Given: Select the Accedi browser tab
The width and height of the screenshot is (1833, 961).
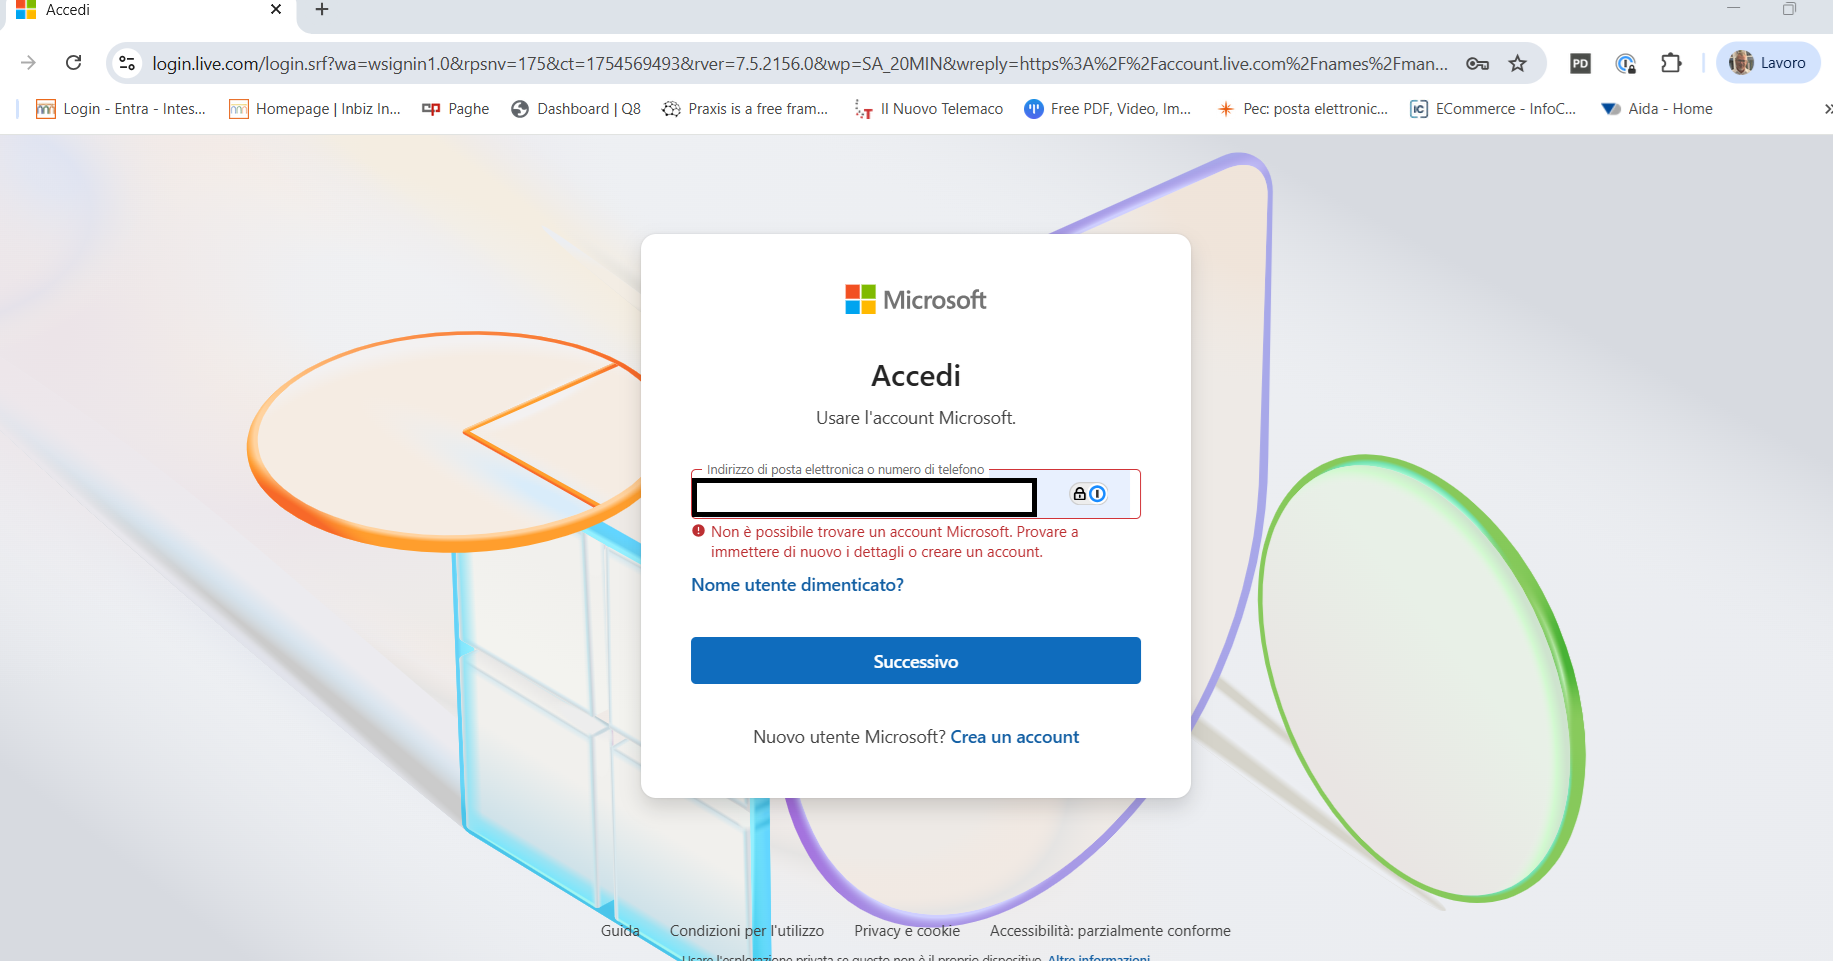Looking at the screenshot, I should tap(150, 10).
